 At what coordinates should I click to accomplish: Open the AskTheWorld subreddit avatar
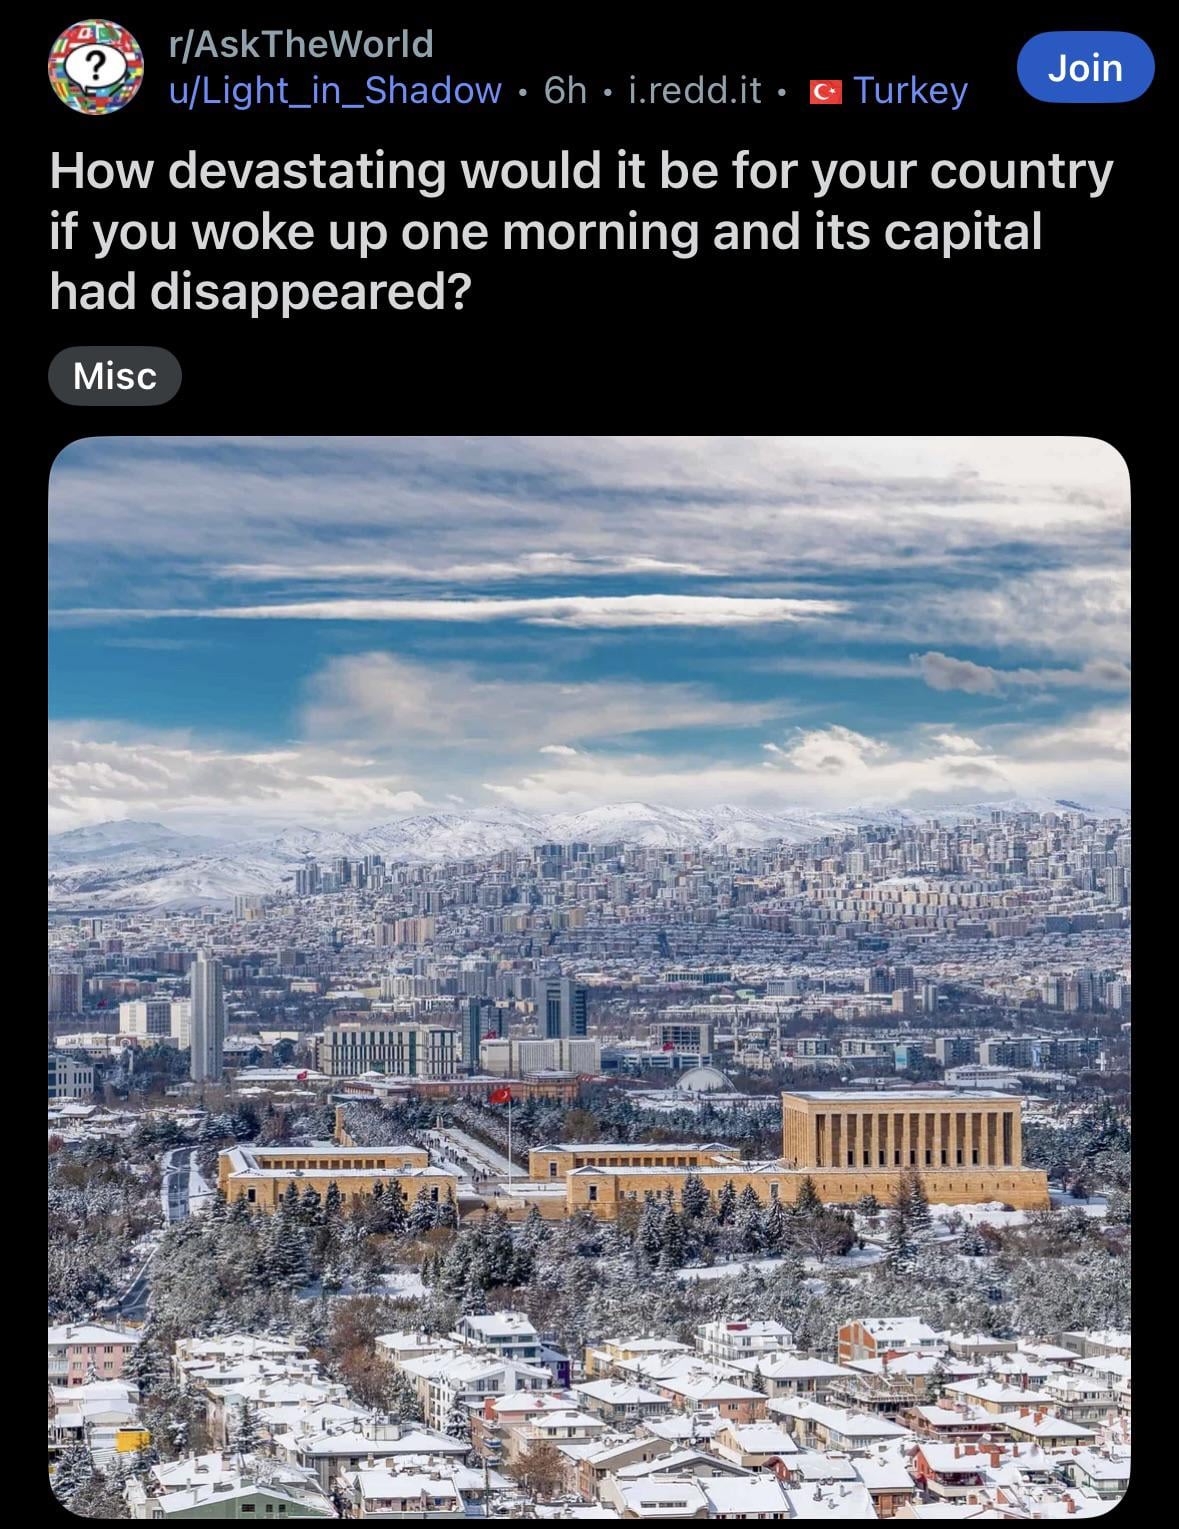click(96, 68)
